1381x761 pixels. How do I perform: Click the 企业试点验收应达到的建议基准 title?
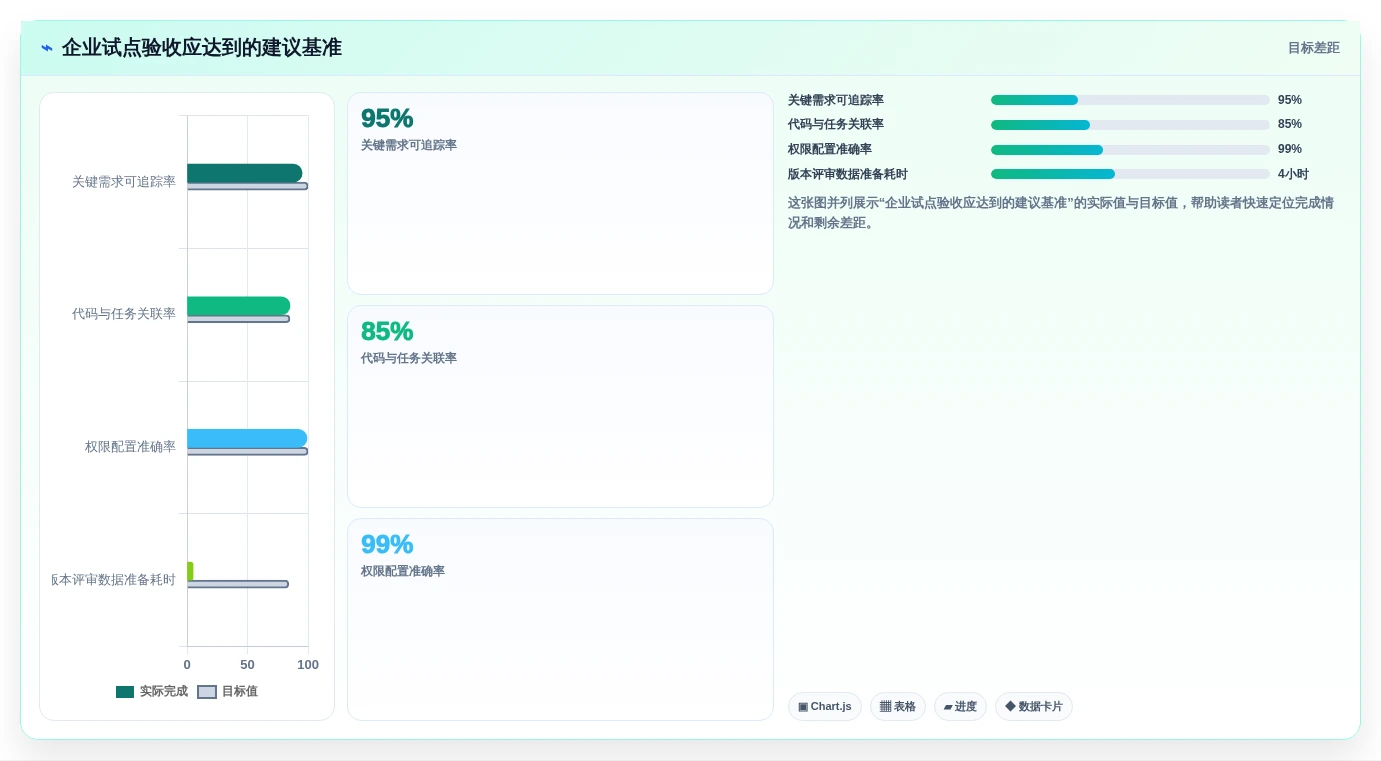pos(202,48)
